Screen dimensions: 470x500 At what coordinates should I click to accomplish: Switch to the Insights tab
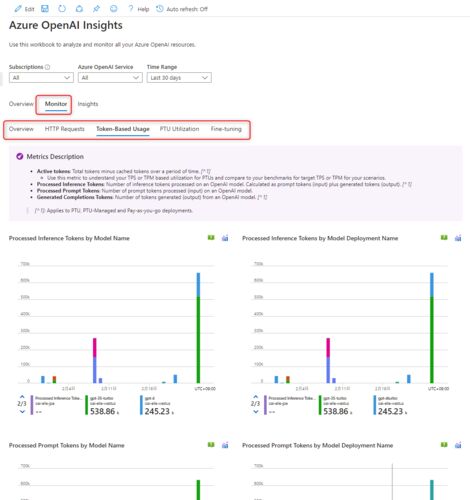point(88,104)
